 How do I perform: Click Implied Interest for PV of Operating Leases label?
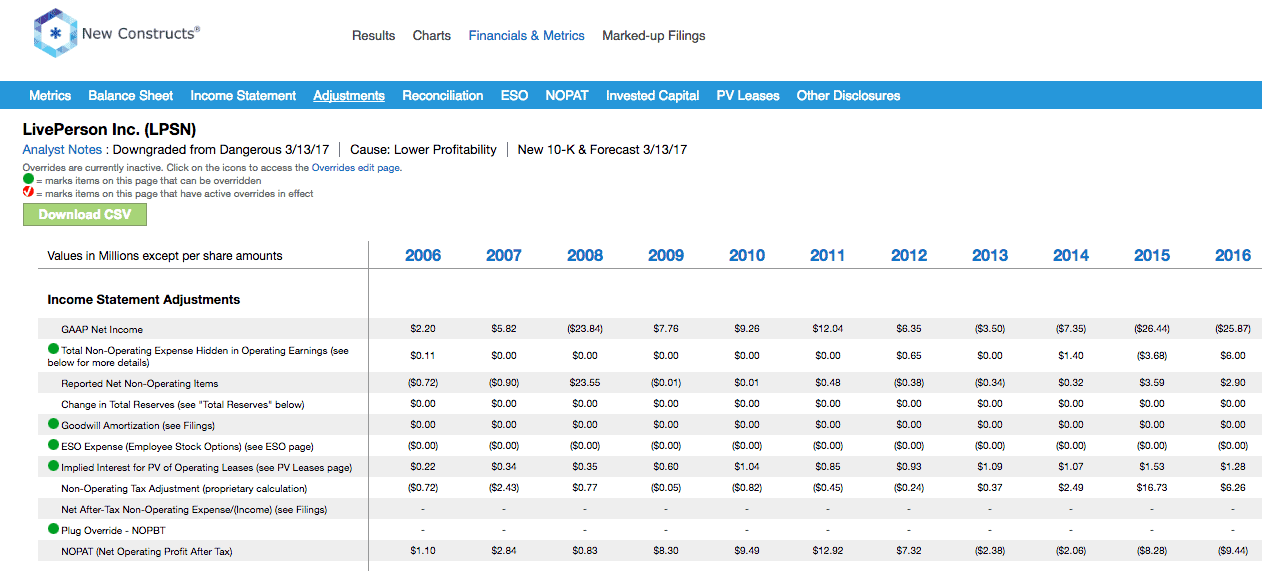[x=206, y=468]
